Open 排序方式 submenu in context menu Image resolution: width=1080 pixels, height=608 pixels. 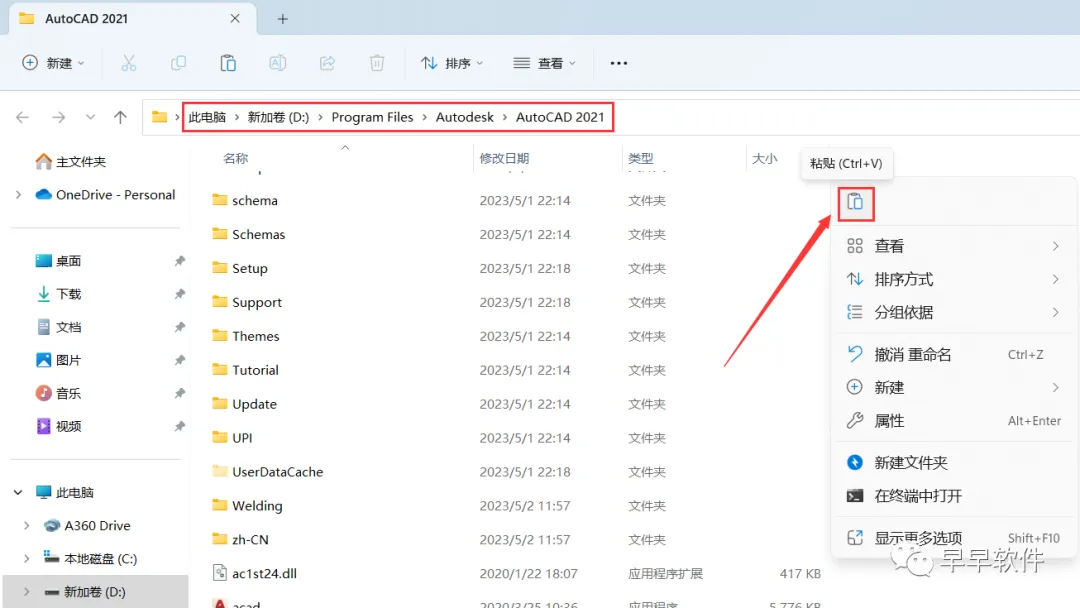(x=953, y=279)
